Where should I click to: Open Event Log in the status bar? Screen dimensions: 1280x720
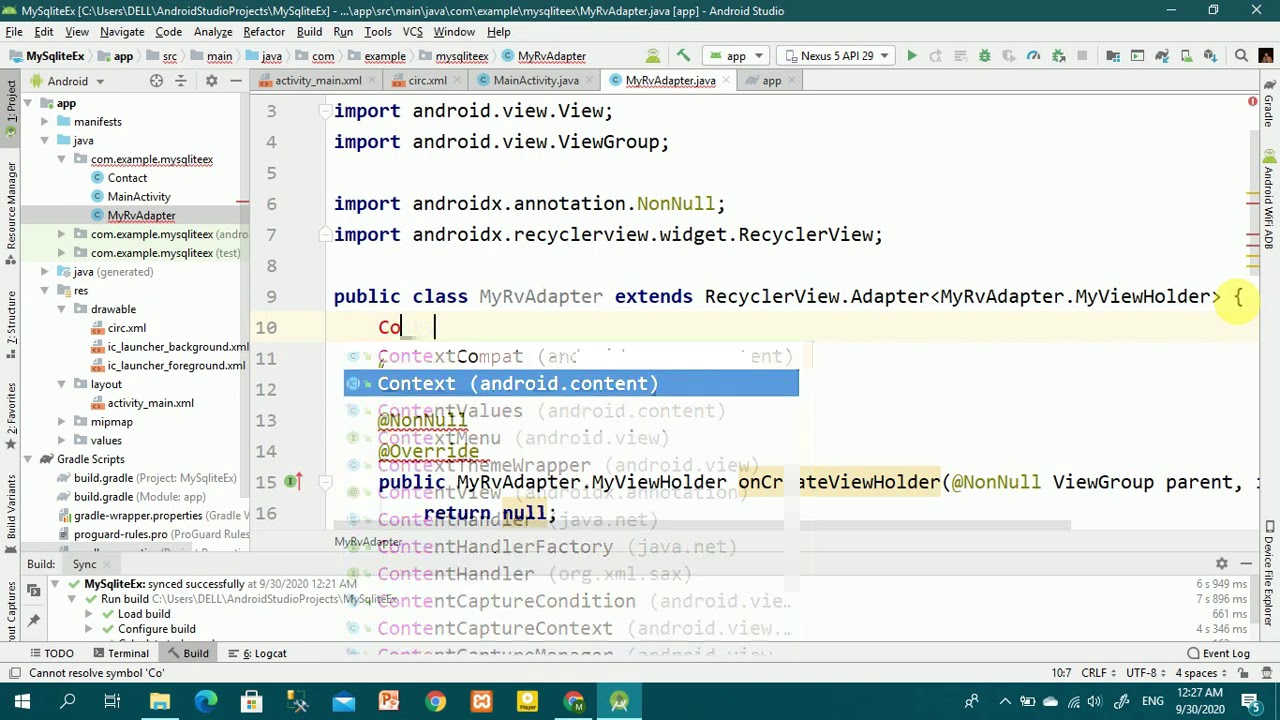[1219, 654]
